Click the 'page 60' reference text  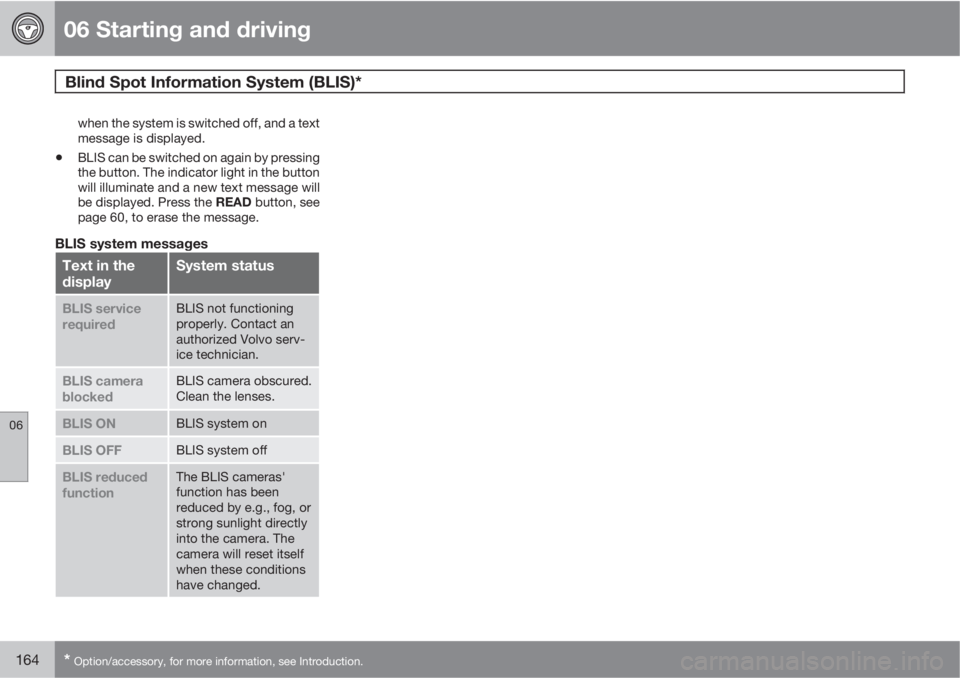(101, 217)
